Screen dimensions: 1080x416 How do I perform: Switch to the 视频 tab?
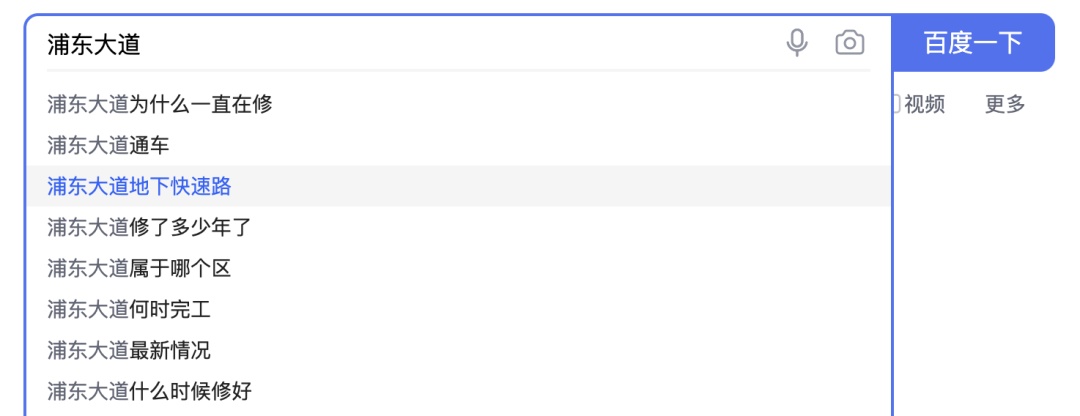coord(923,104)
